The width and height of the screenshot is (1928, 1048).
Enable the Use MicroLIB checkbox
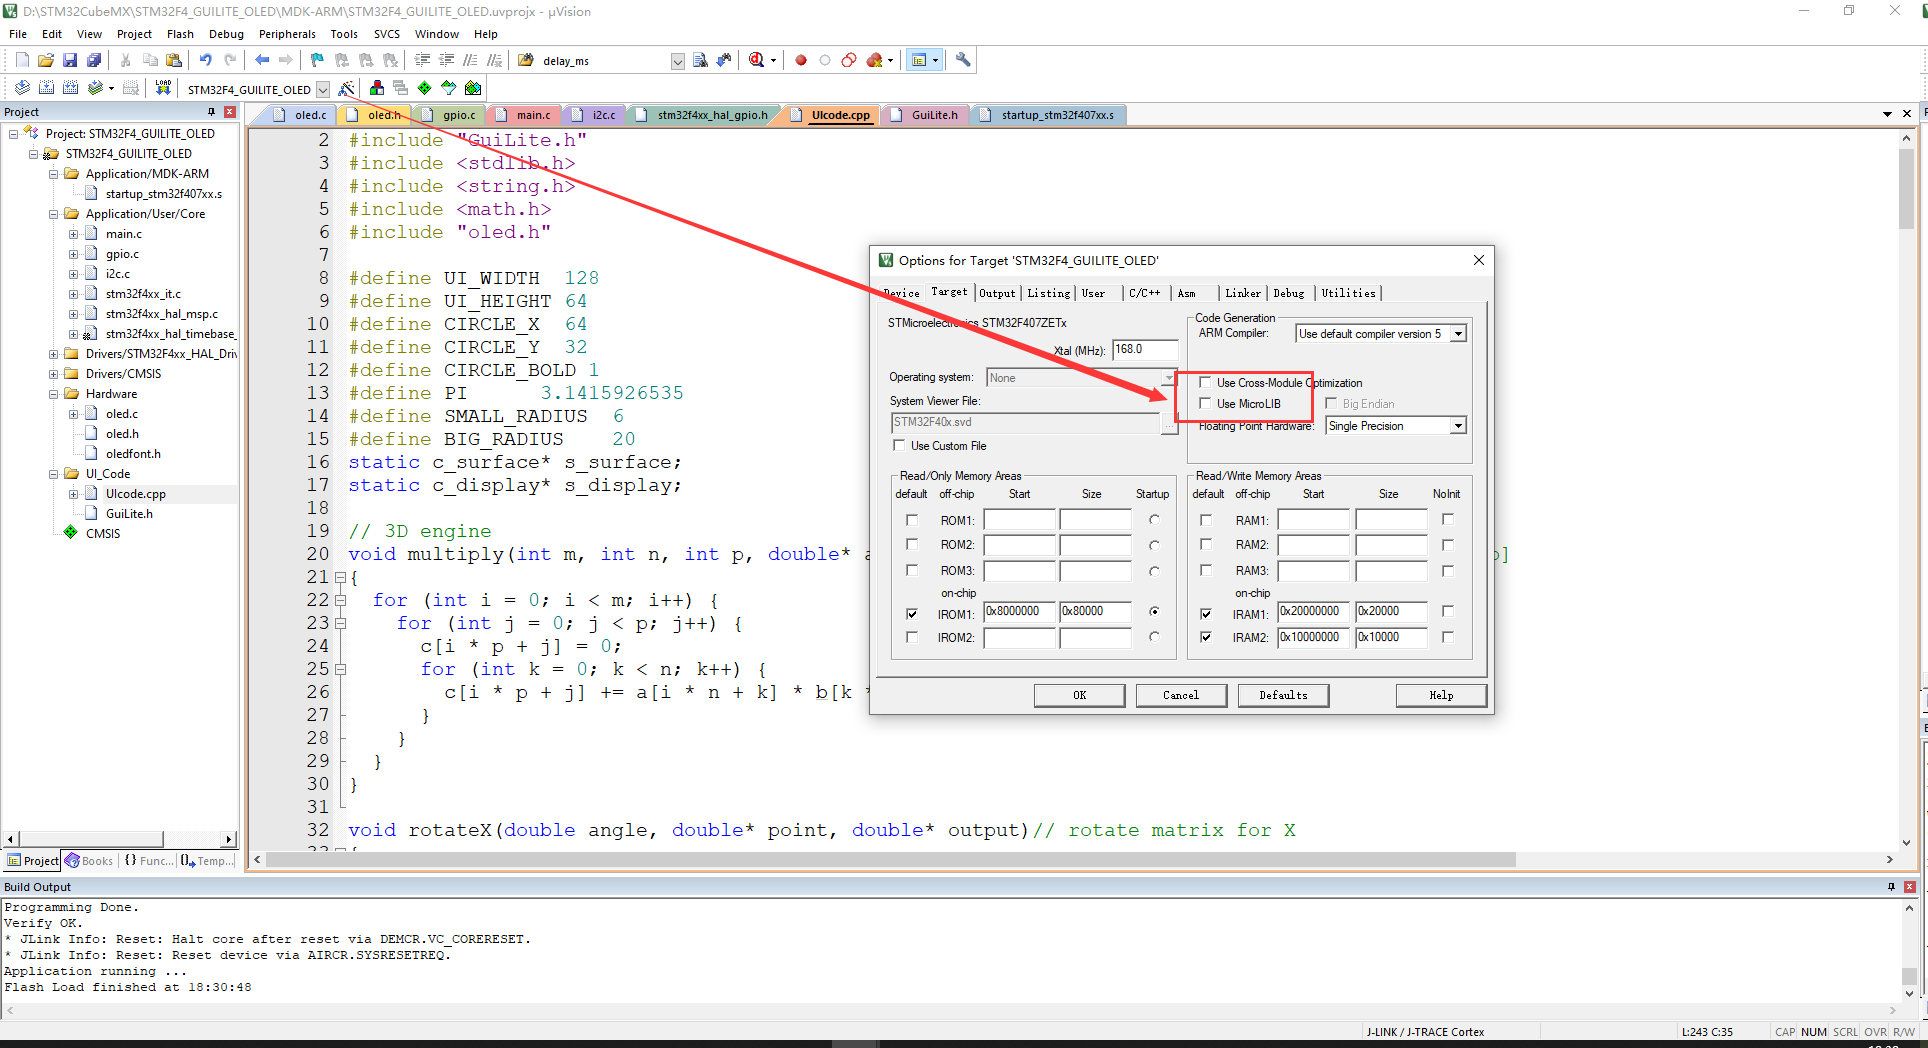pos(1205,403)
